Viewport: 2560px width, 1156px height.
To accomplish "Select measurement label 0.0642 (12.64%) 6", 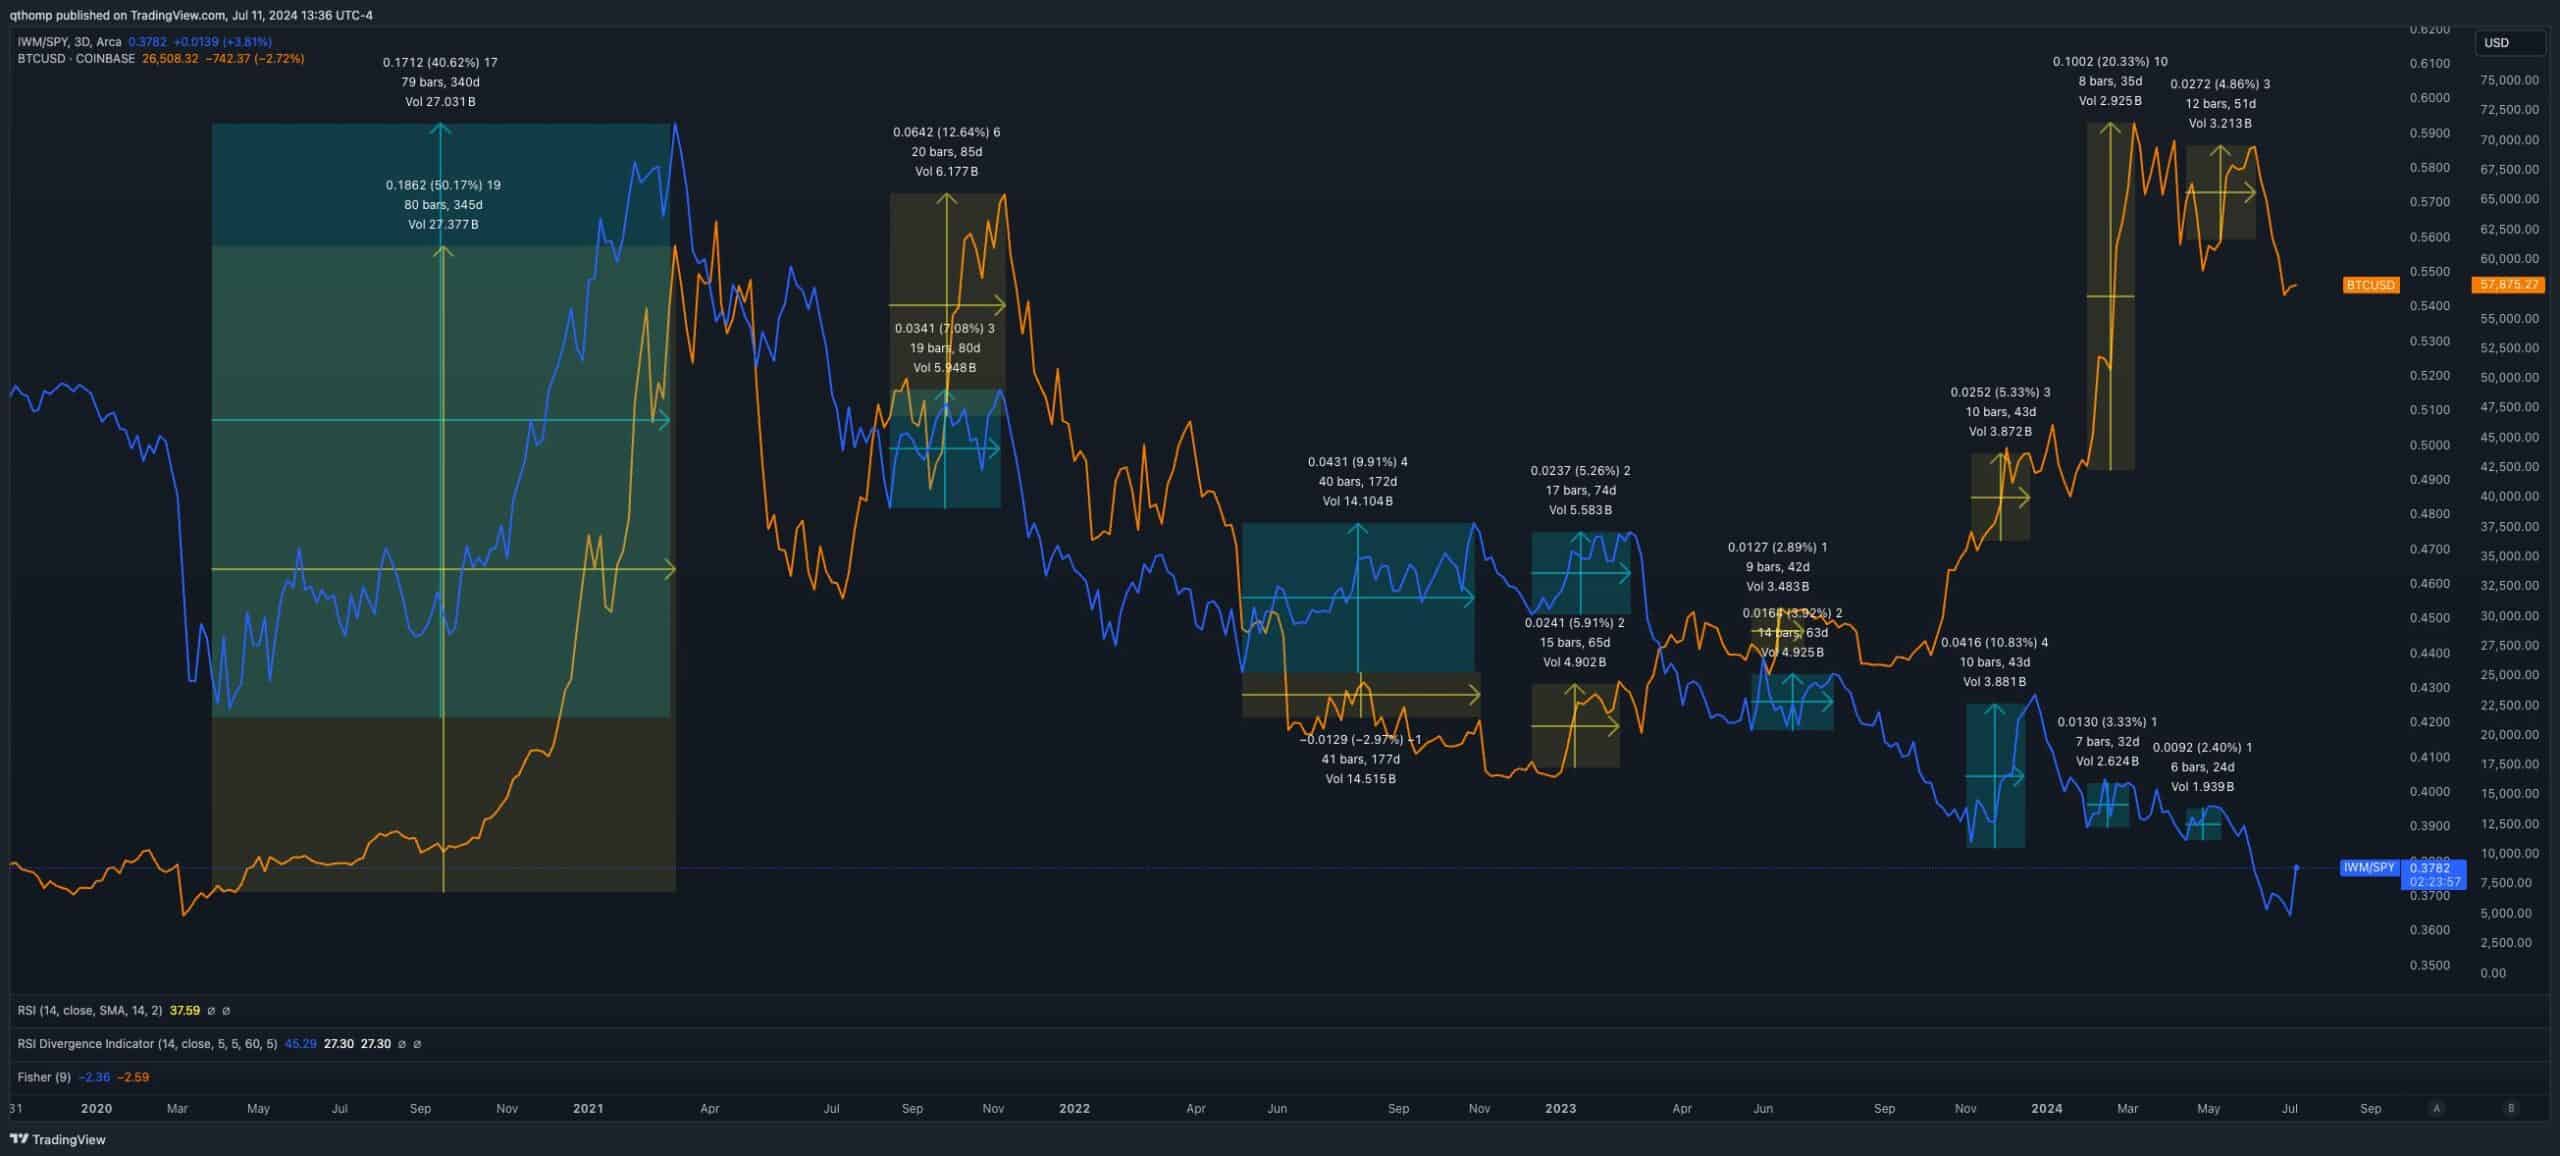I will click(946, 132).
